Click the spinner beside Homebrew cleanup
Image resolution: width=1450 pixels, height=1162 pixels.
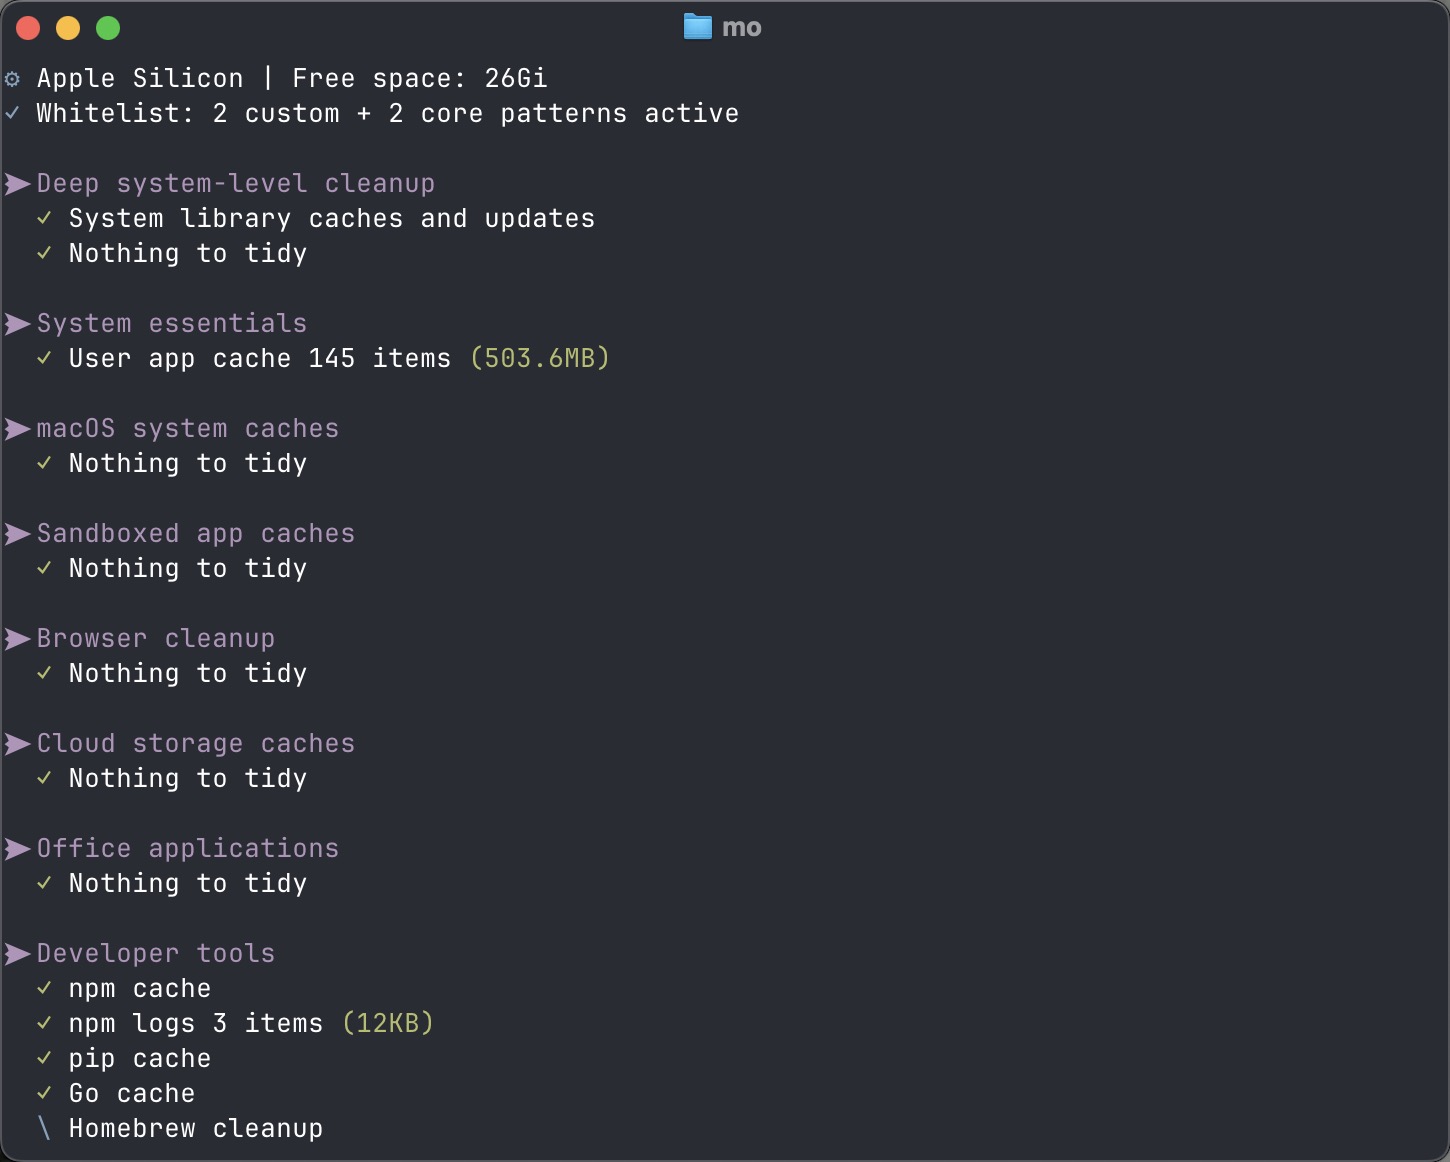44,1128
